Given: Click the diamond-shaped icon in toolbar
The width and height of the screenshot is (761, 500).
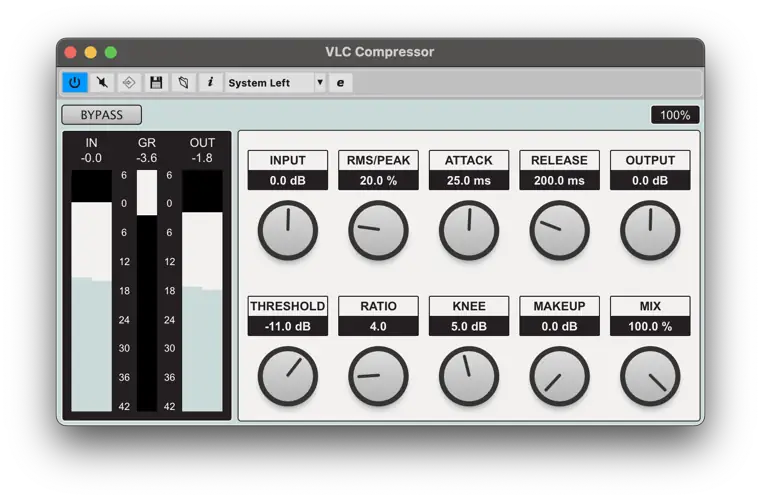Looking at the screenshot, I should click(x=129, y=82).
